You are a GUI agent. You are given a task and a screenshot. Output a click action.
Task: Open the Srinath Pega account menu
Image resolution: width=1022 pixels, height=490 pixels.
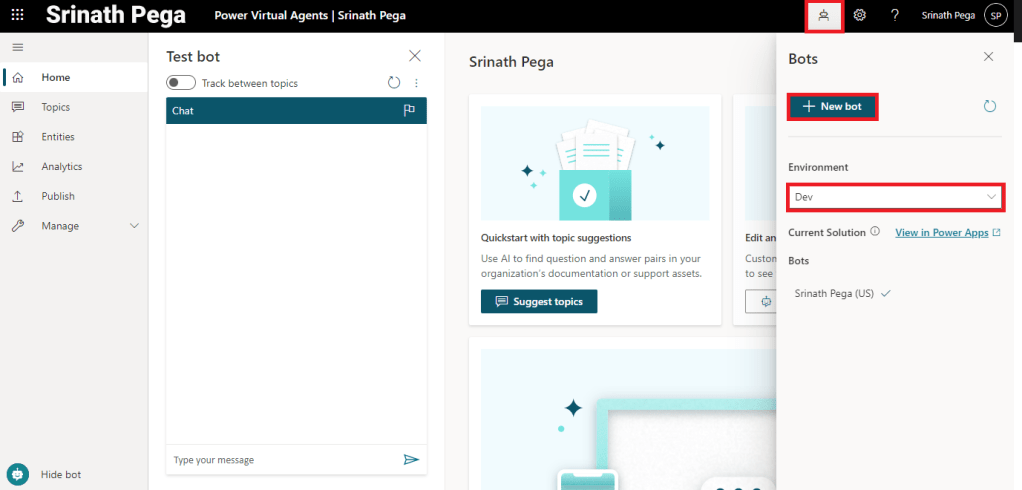pyautogui.click(x=995, y=15)
